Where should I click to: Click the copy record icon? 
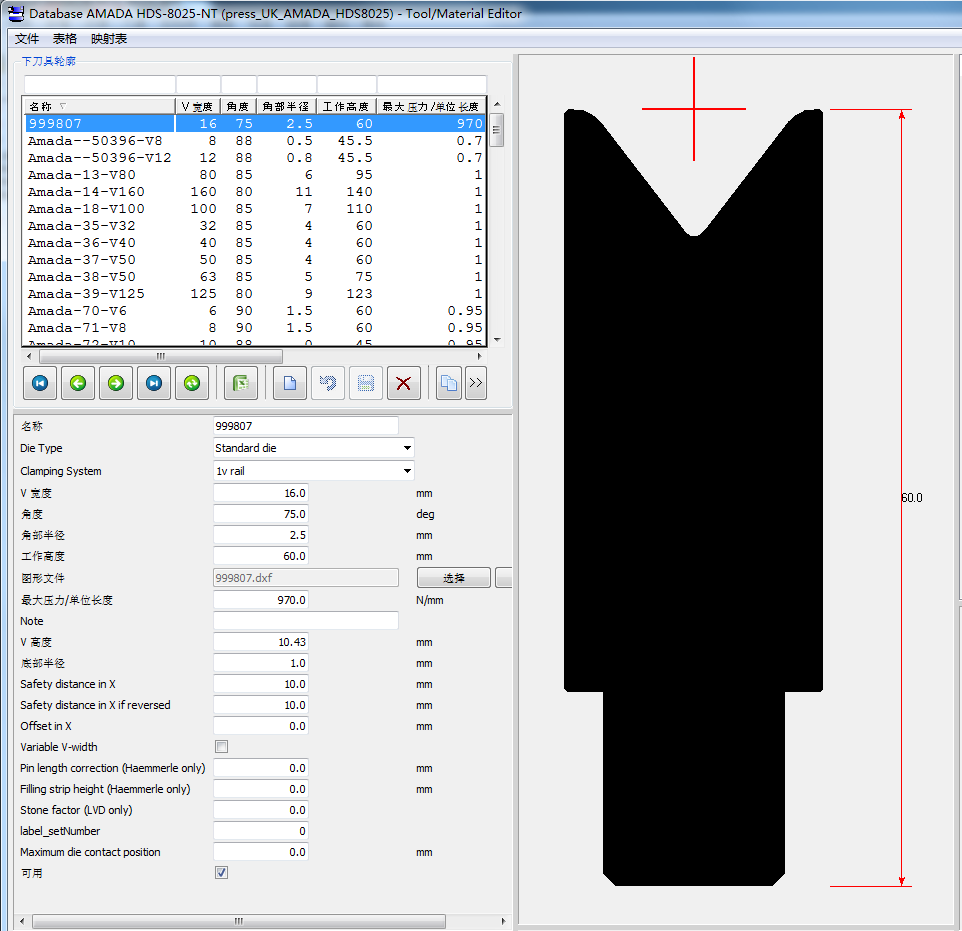click(448, 383)
